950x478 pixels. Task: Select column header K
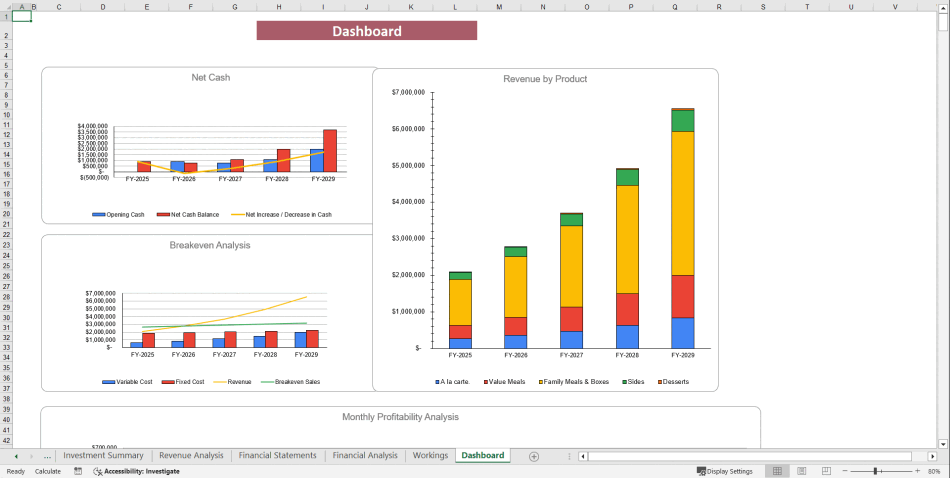pyautogui.click(x=411, y=6)
